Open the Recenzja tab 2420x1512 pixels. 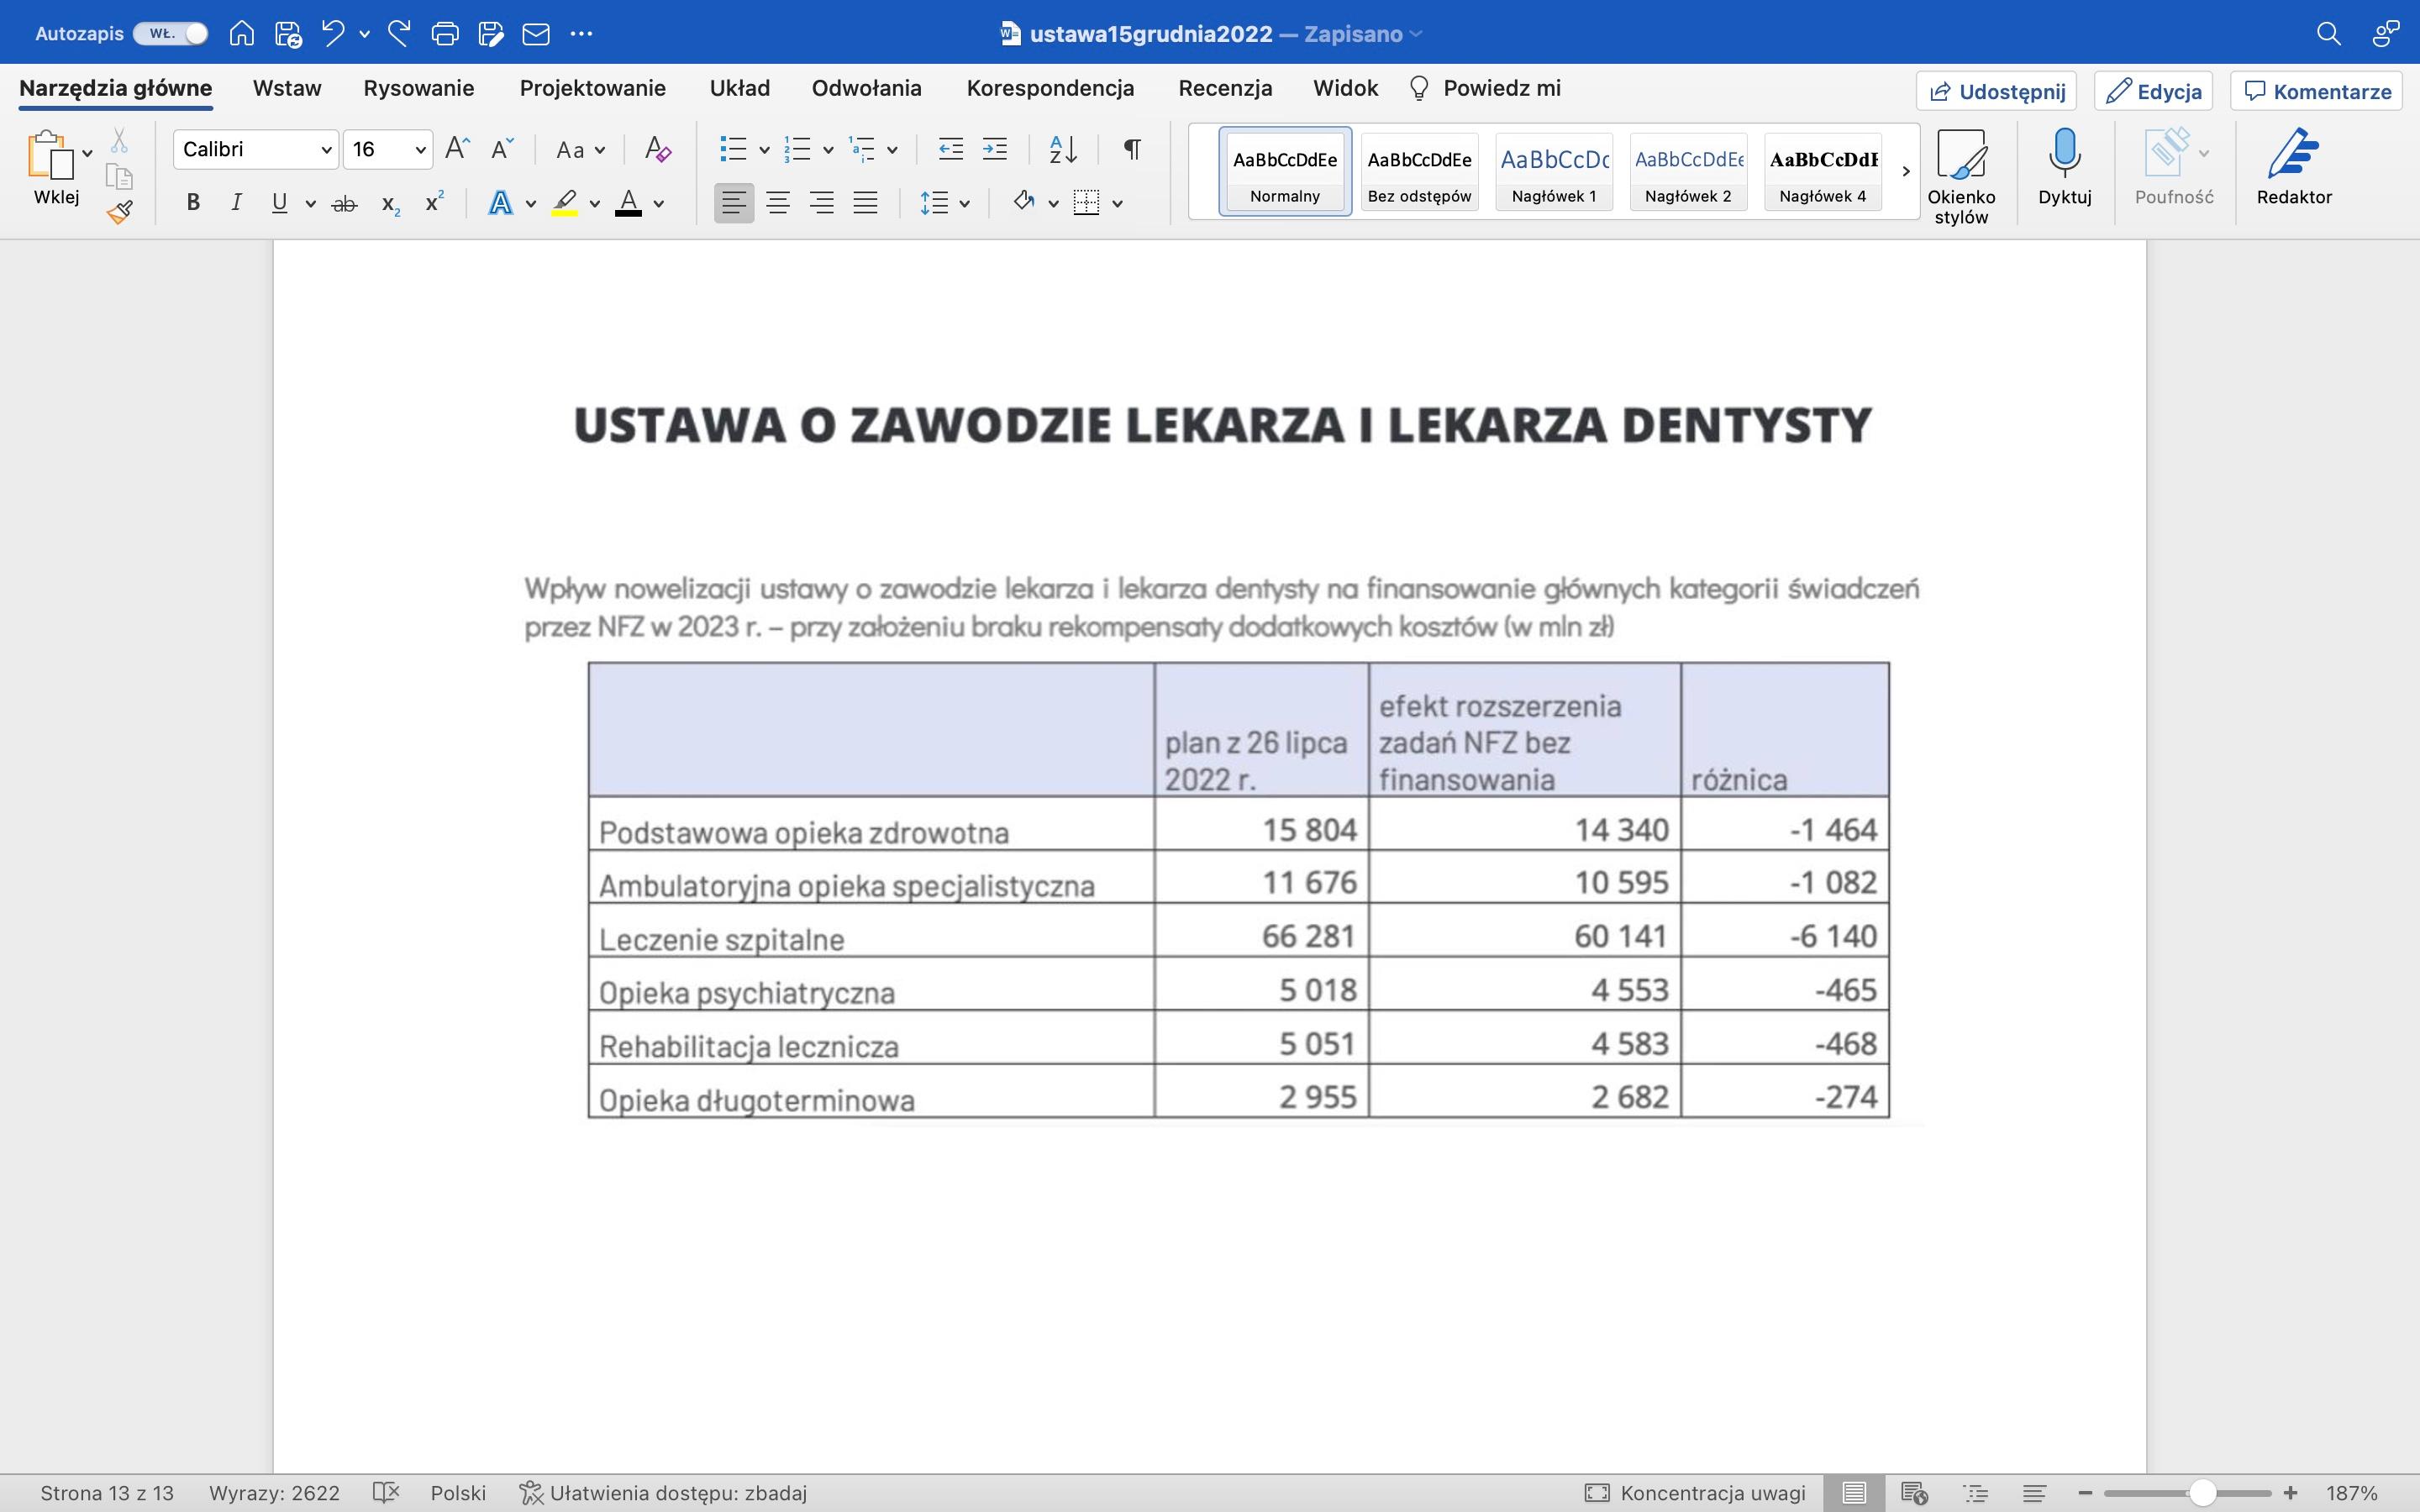tap(1225, 88)
